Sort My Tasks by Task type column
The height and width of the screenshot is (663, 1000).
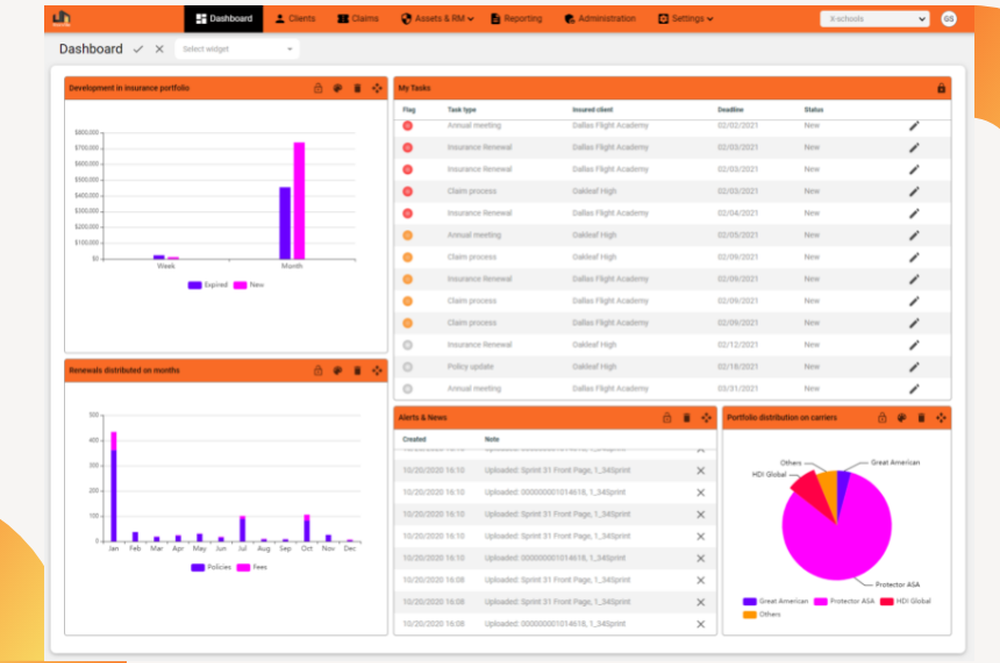pos(462,110)
